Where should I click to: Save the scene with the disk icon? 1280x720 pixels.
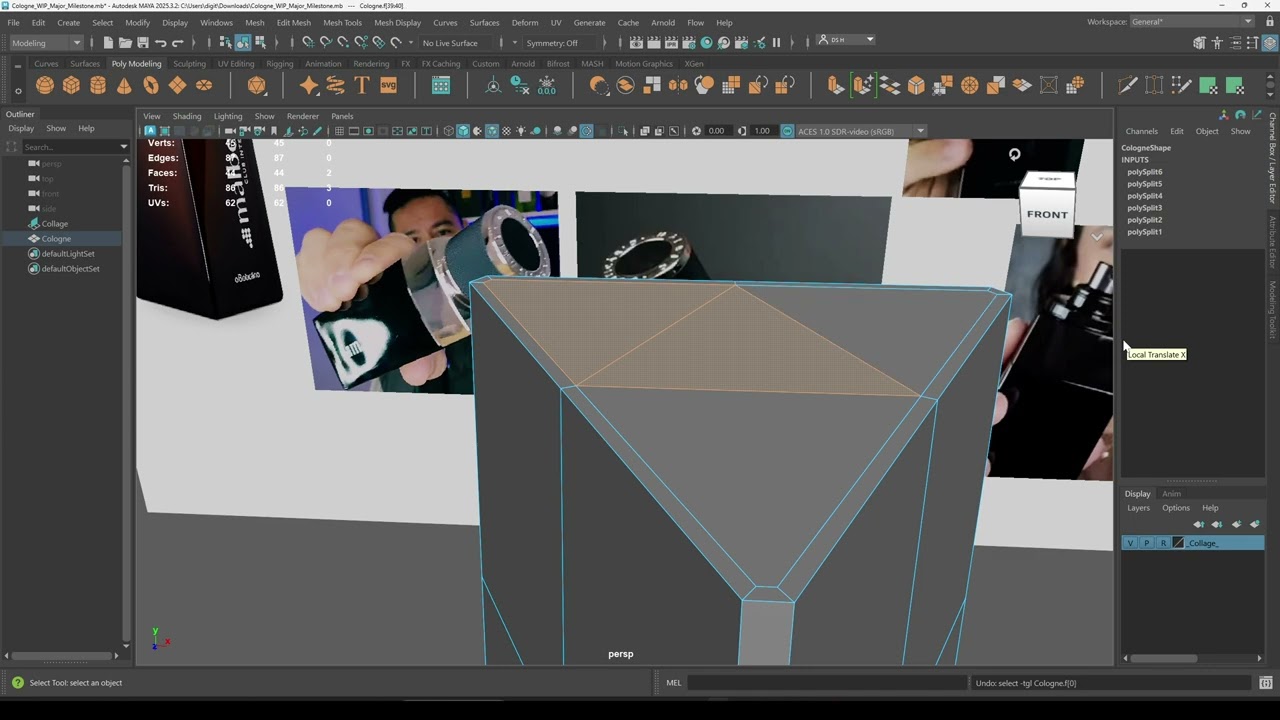pyautogui.click(x=143, y=43)
